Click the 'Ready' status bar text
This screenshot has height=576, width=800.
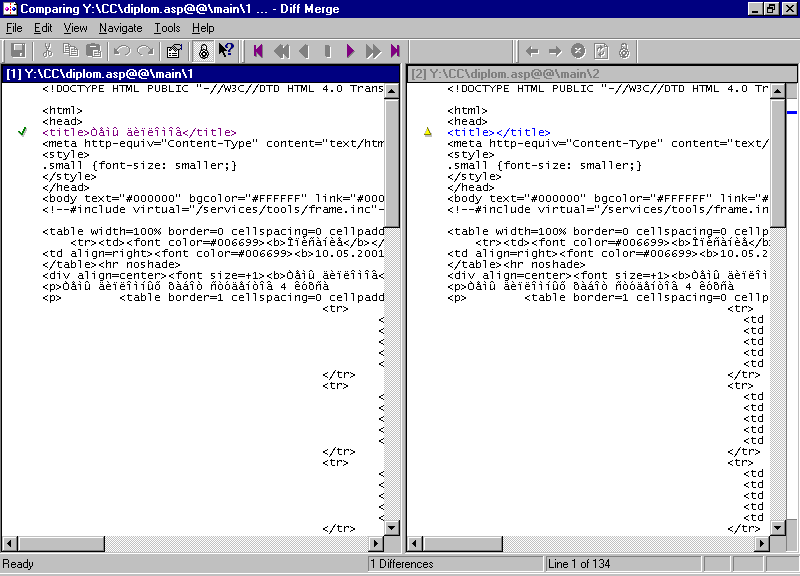(18, 564)
